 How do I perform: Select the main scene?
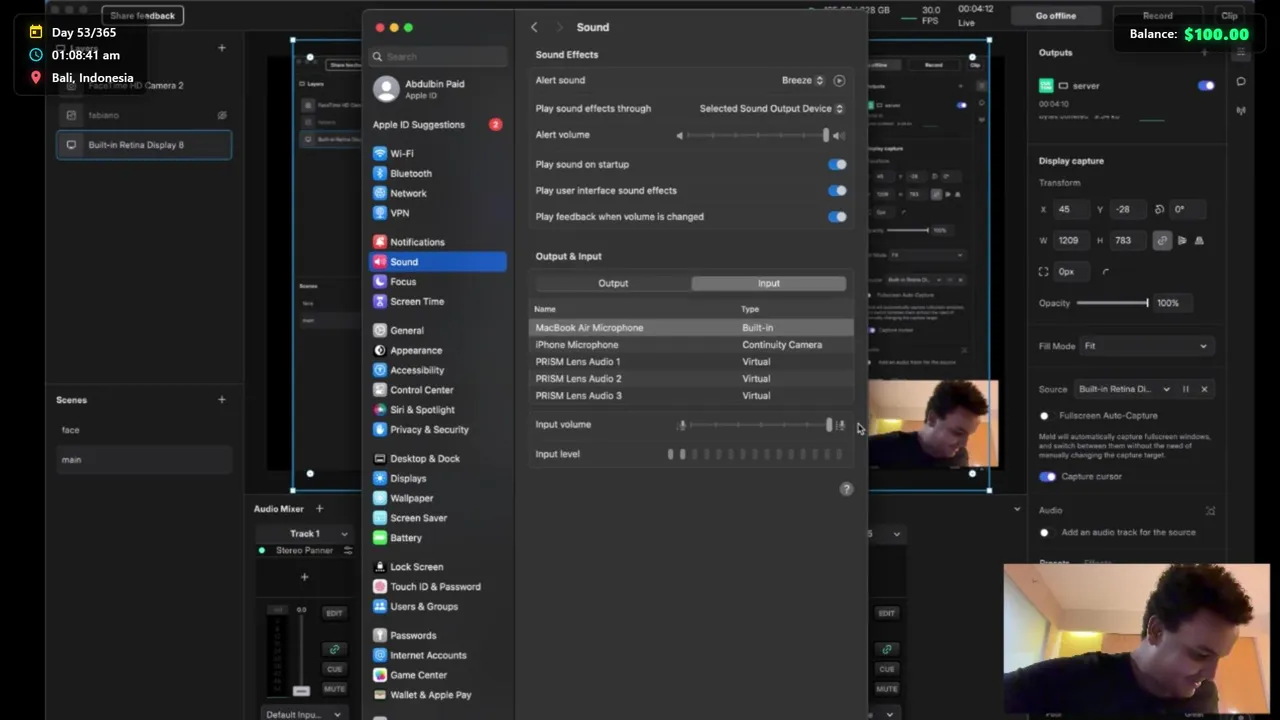143,460
